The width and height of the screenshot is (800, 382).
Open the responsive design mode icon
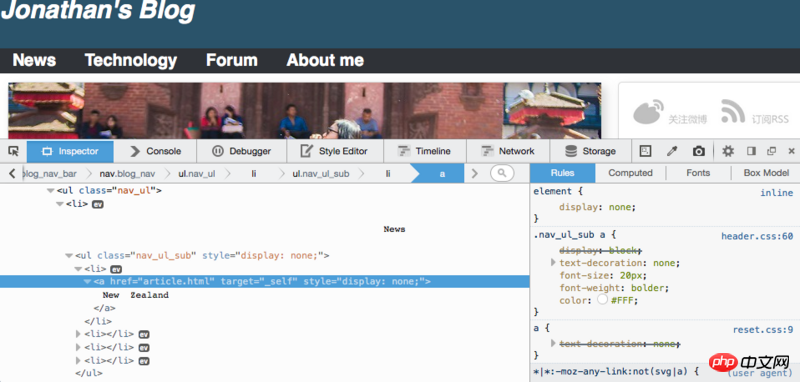645,151
